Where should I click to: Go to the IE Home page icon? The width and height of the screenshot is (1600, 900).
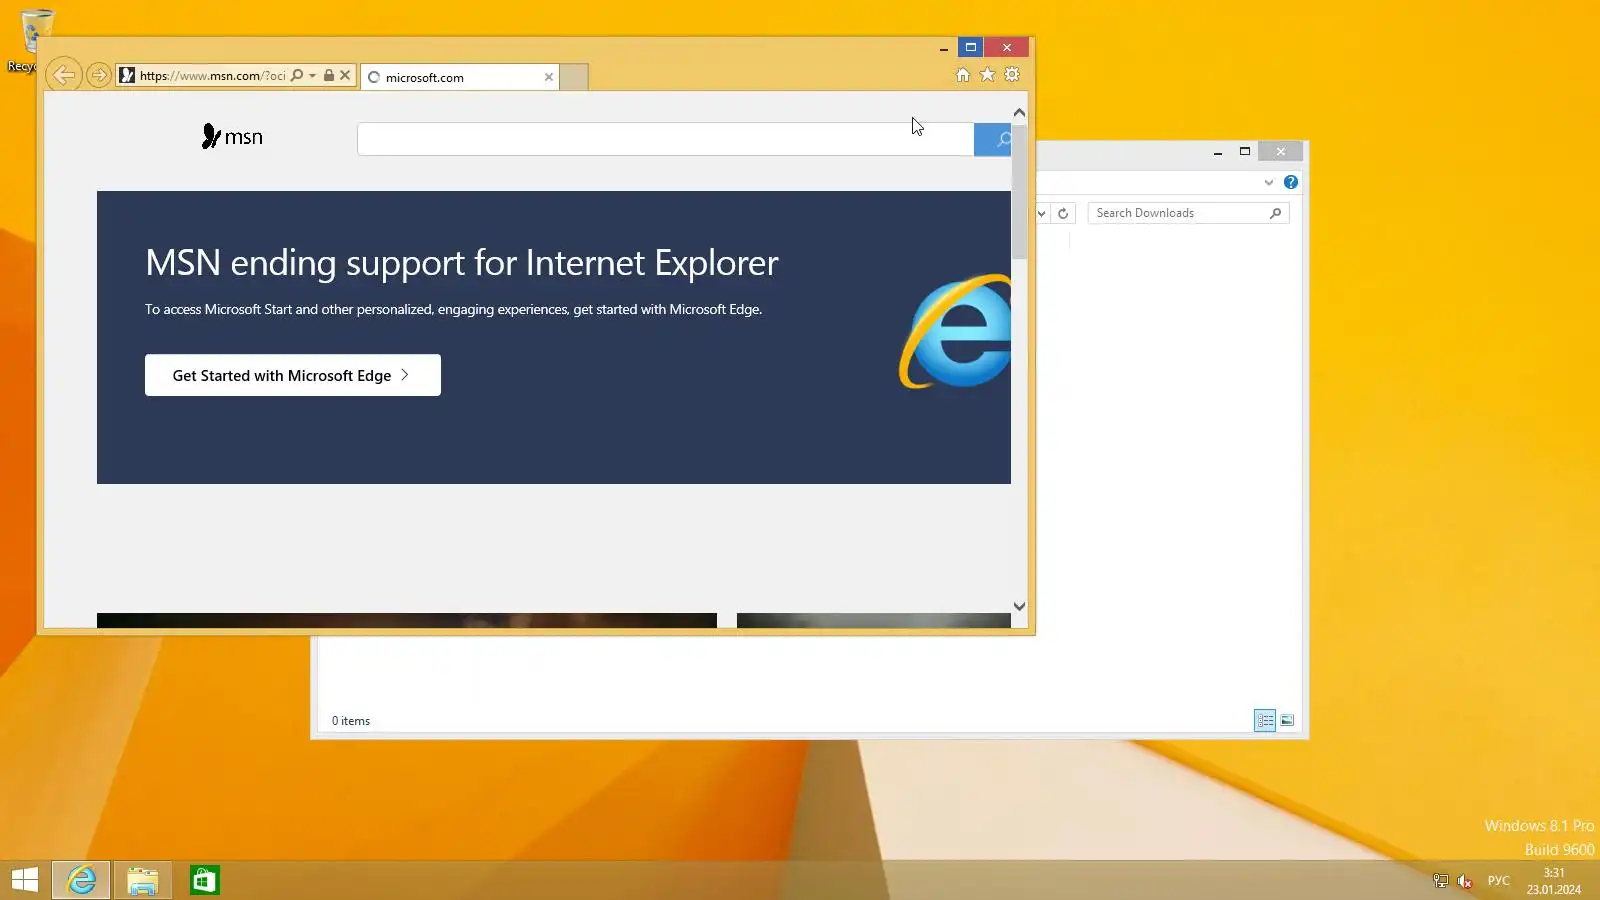963,75
